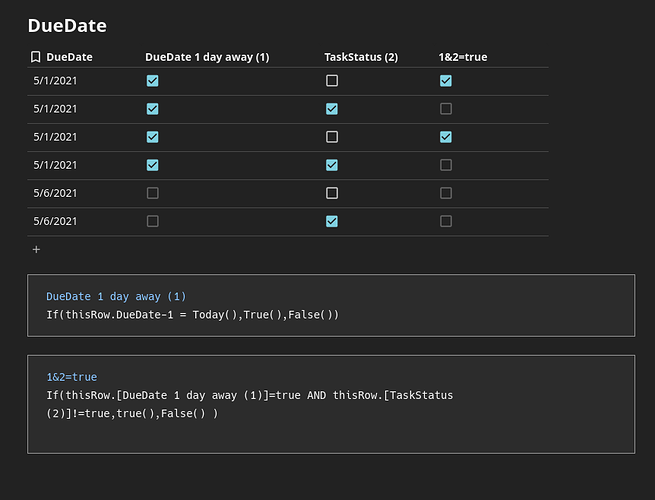The height and width of the screenshot is (500, 655).
Task: Select the first row's 5/1/2021 date cell
Action: (55, 81)
